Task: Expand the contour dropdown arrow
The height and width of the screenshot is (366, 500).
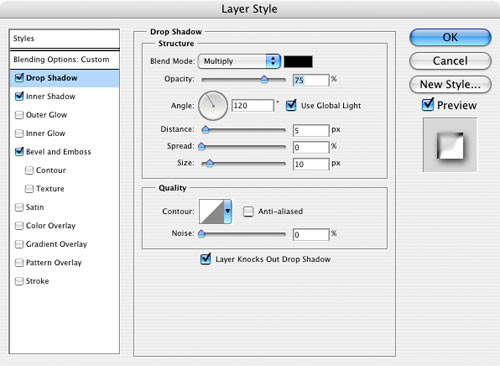Action: click(x=228, y=211)
